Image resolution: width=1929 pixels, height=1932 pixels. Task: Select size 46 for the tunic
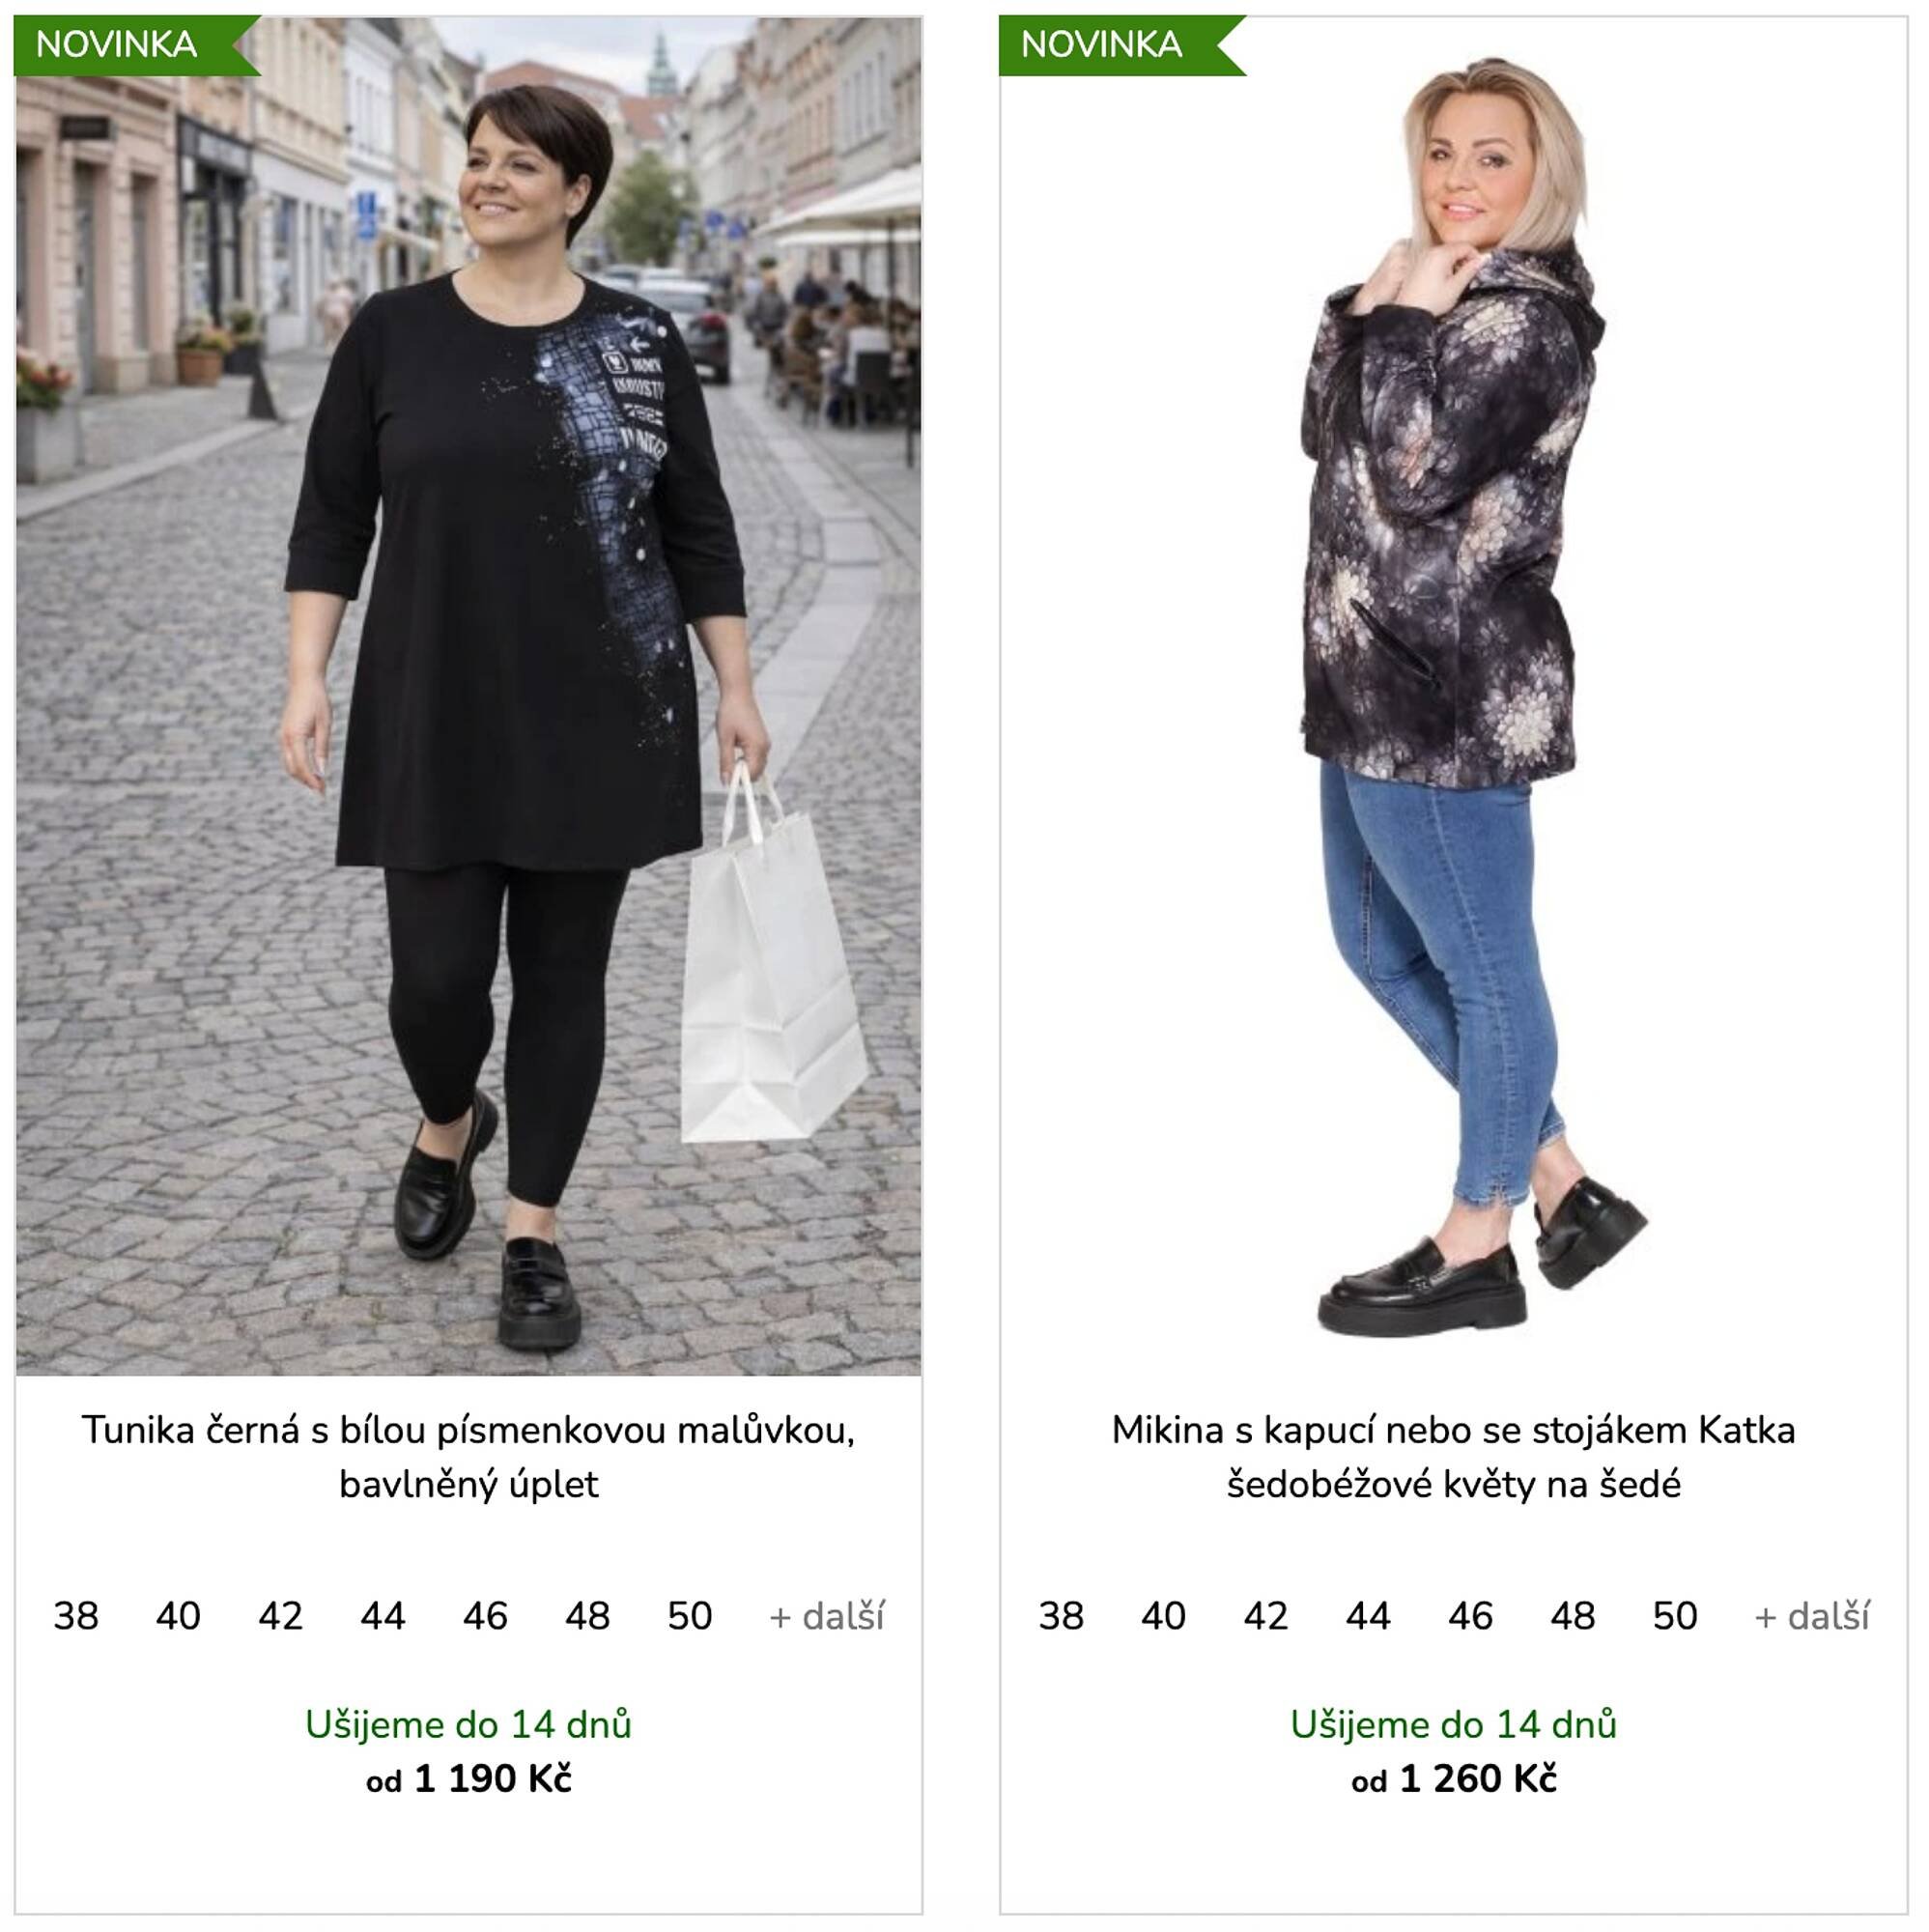[x=485, y=1616]
